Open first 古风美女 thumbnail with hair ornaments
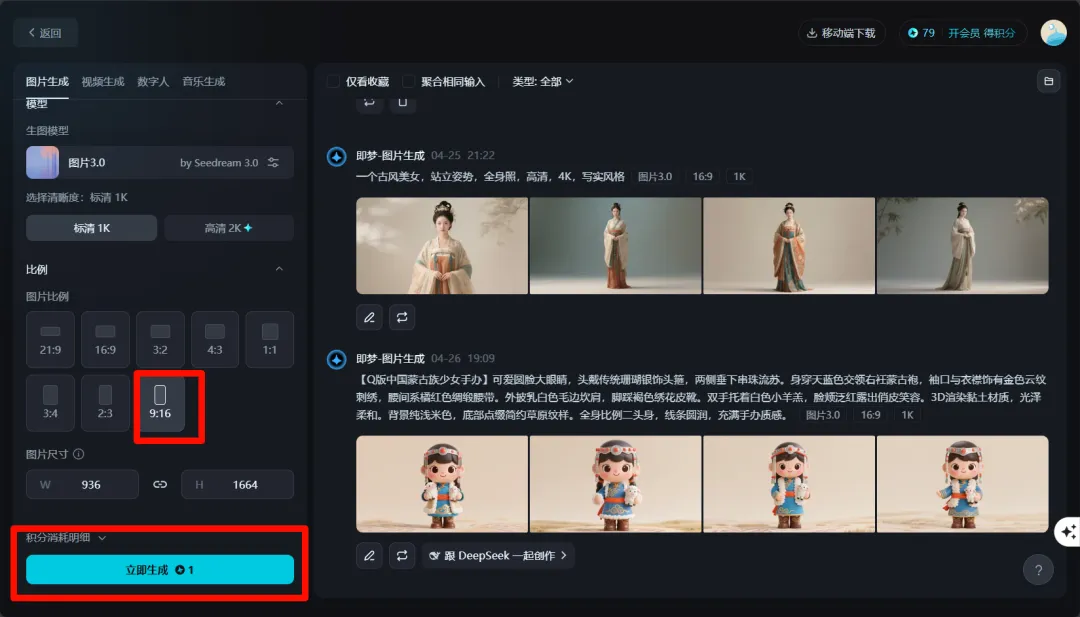Viewport: 1080px width, 617px height. (442, 246)
